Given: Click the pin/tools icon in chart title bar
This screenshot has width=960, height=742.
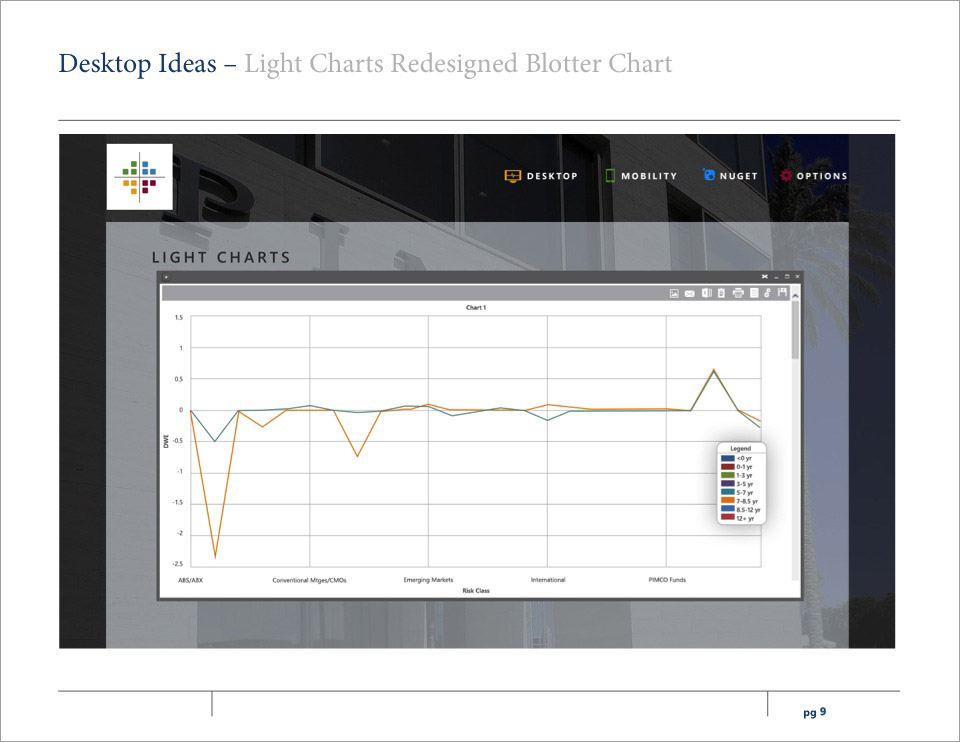Looking at the screenshot, I should (764, 276).
